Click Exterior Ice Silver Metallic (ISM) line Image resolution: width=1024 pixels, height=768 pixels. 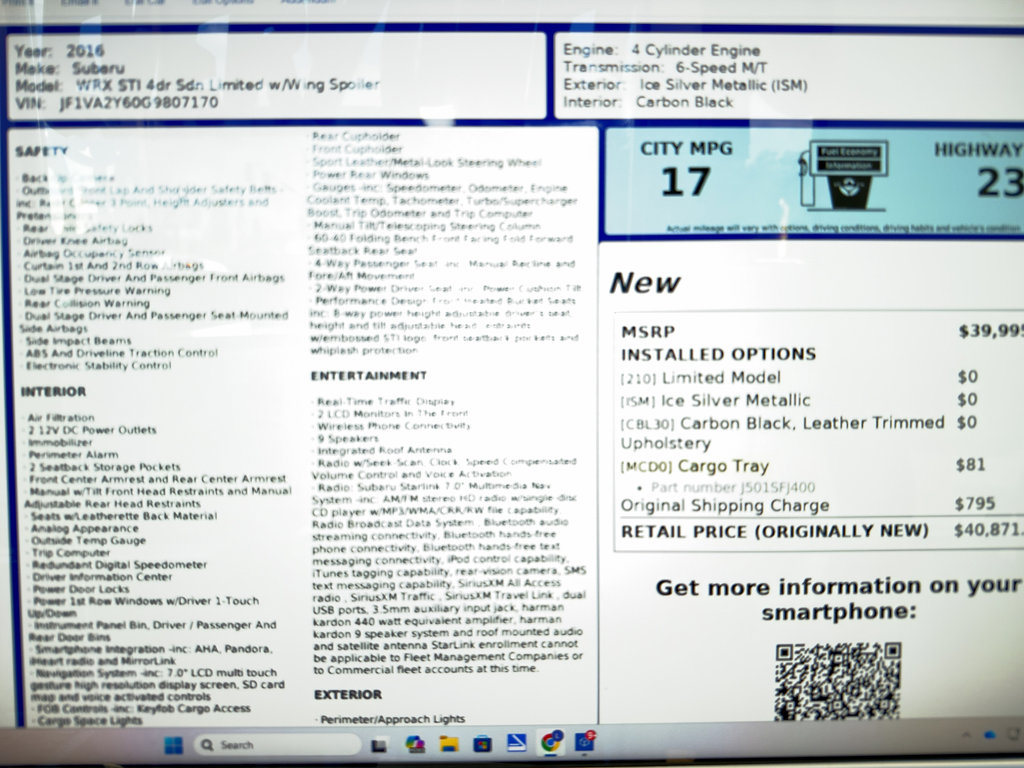[685, 85]
